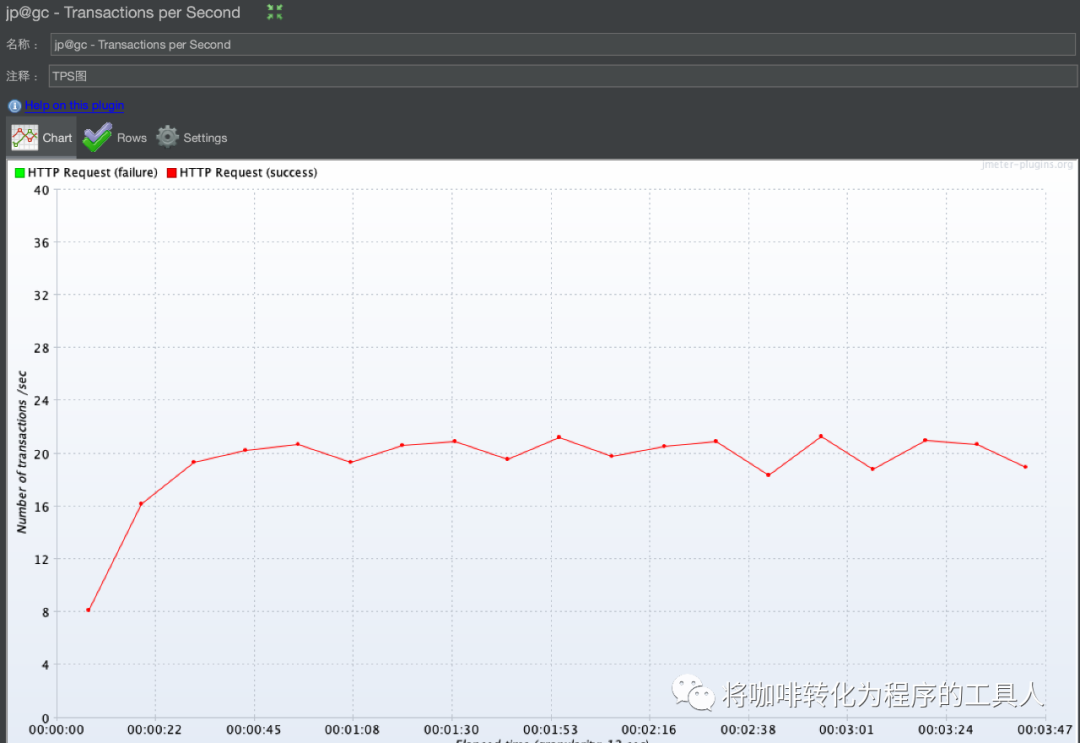Screen dimensions: 1080x743
Task: Click the green checkmark icon on the Rows tab
Action: (x=97, y=137)
